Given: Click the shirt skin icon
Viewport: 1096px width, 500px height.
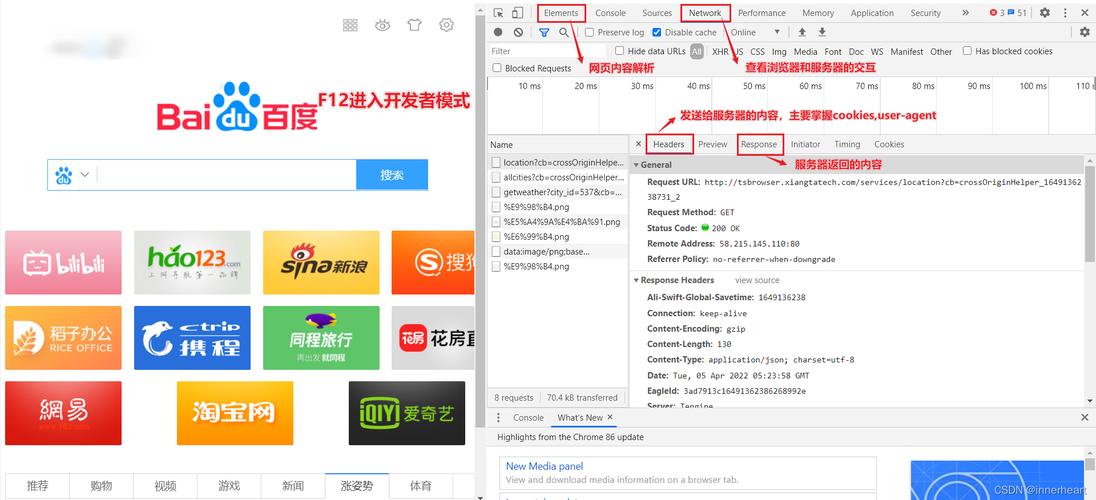Looking at the screenshot, I should [414, 25].
